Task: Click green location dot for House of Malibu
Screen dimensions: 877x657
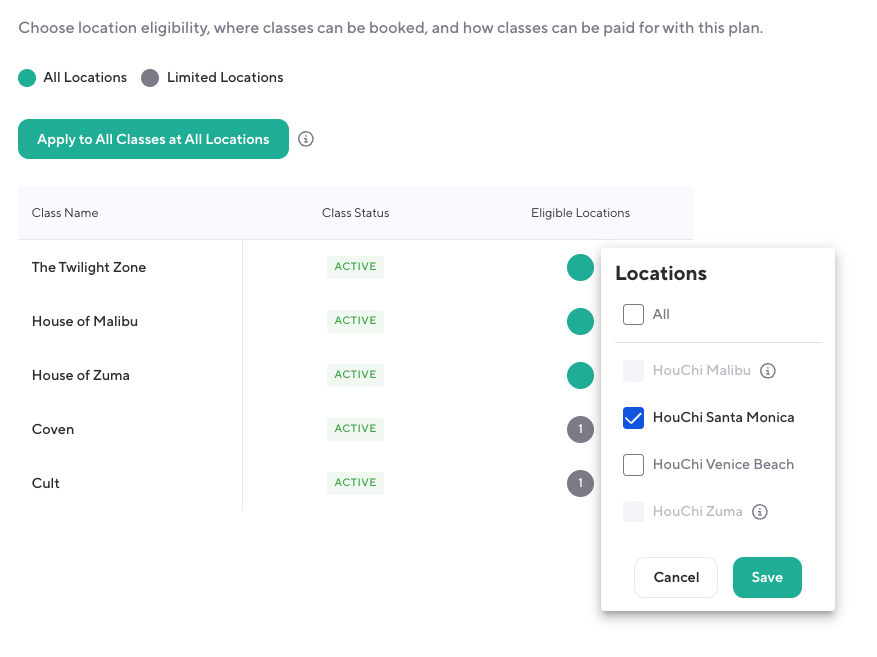Action: pyautogui.click(x=580, y=322)
